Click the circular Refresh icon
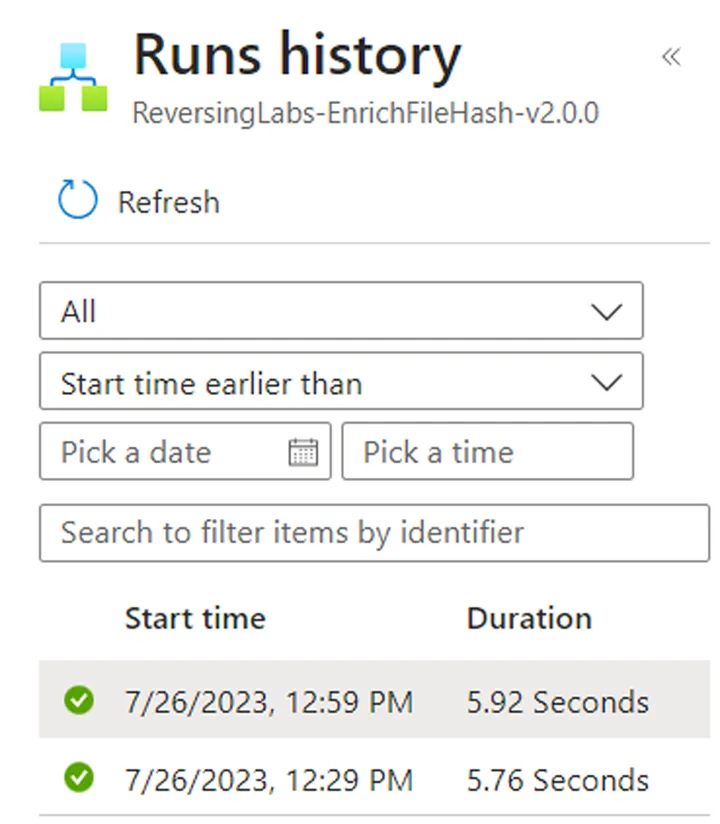 tap(77, 199)
